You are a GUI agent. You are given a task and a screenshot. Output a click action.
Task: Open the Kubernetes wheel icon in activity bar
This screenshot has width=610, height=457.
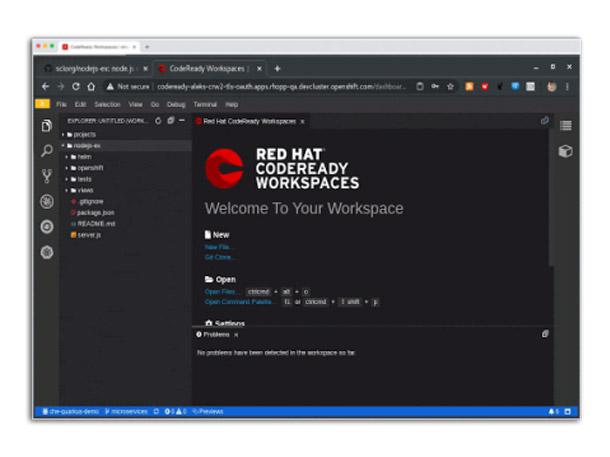click(x=47, y=252)
